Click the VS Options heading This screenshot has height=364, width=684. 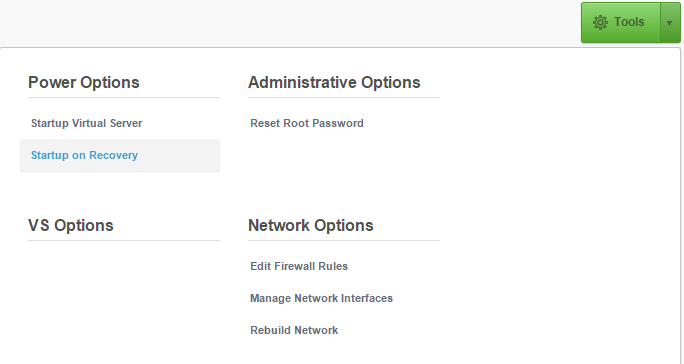click(x=71, y=226)
